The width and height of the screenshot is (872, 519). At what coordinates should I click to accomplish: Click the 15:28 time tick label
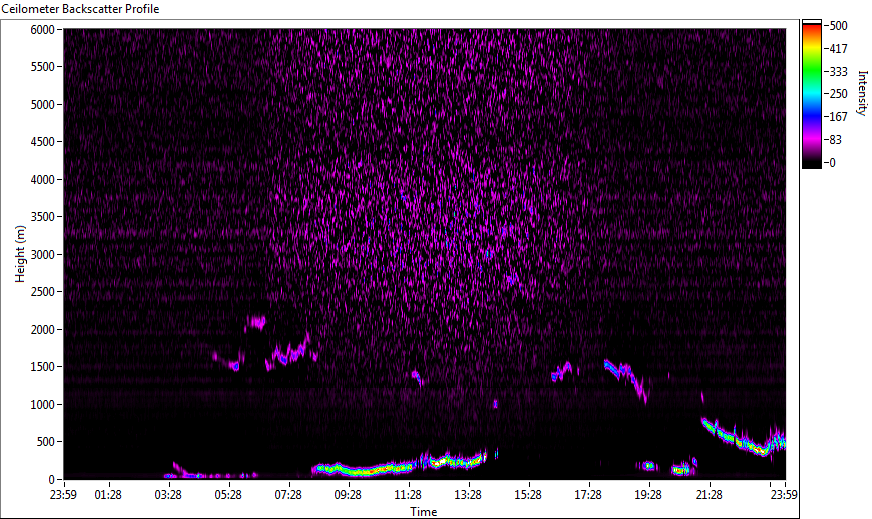(528, 495)
